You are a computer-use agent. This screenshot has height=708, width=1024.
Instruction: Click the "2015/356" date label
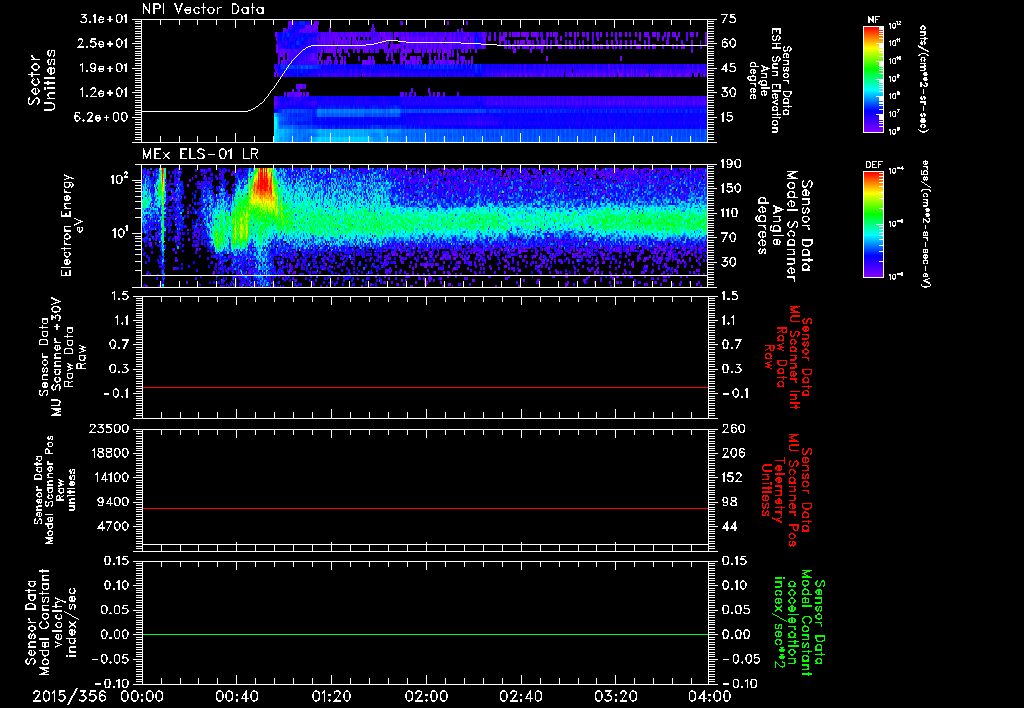coord(69,697)
